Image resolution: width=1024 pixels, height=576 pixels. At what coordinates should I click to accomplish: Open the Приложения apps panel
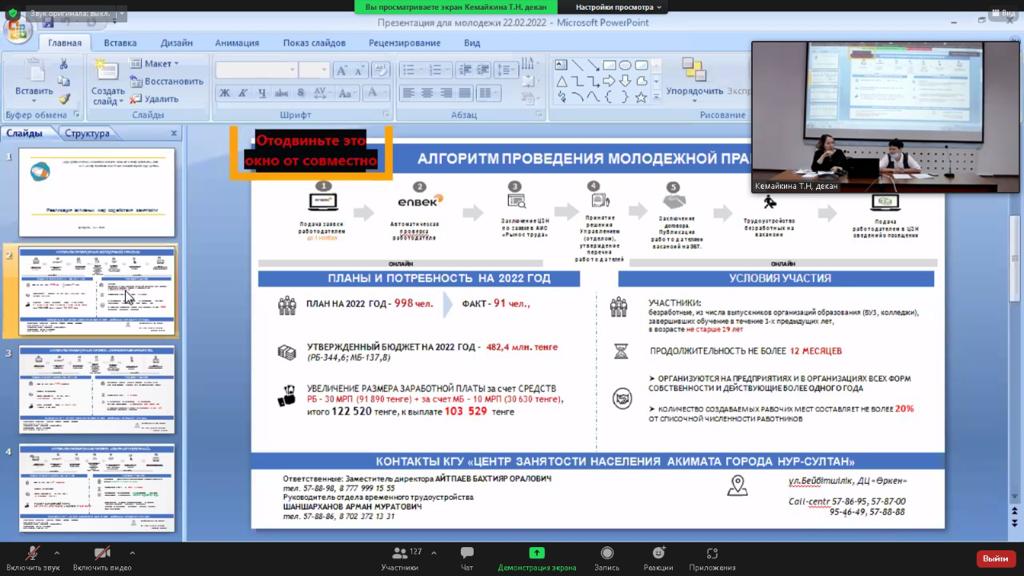[712, 554]
